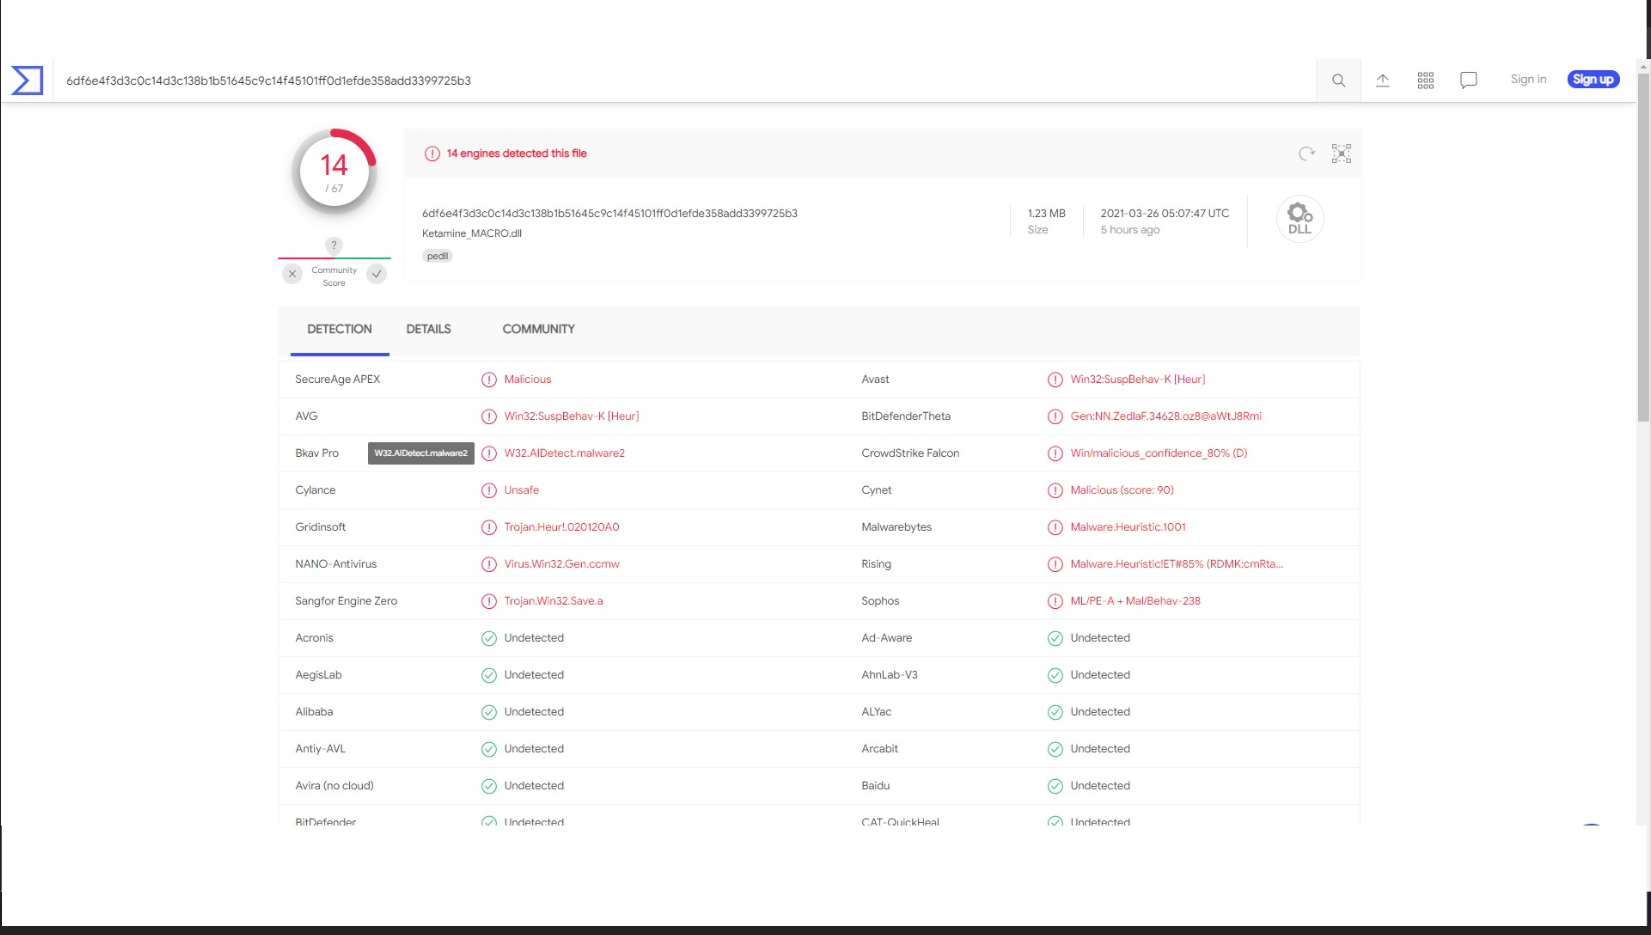The height and width of the screenshot is (935, 1651).
Task: Click Gen:NN.ZedlaF BitDefenderTheta result
Action: (1166, 416)
